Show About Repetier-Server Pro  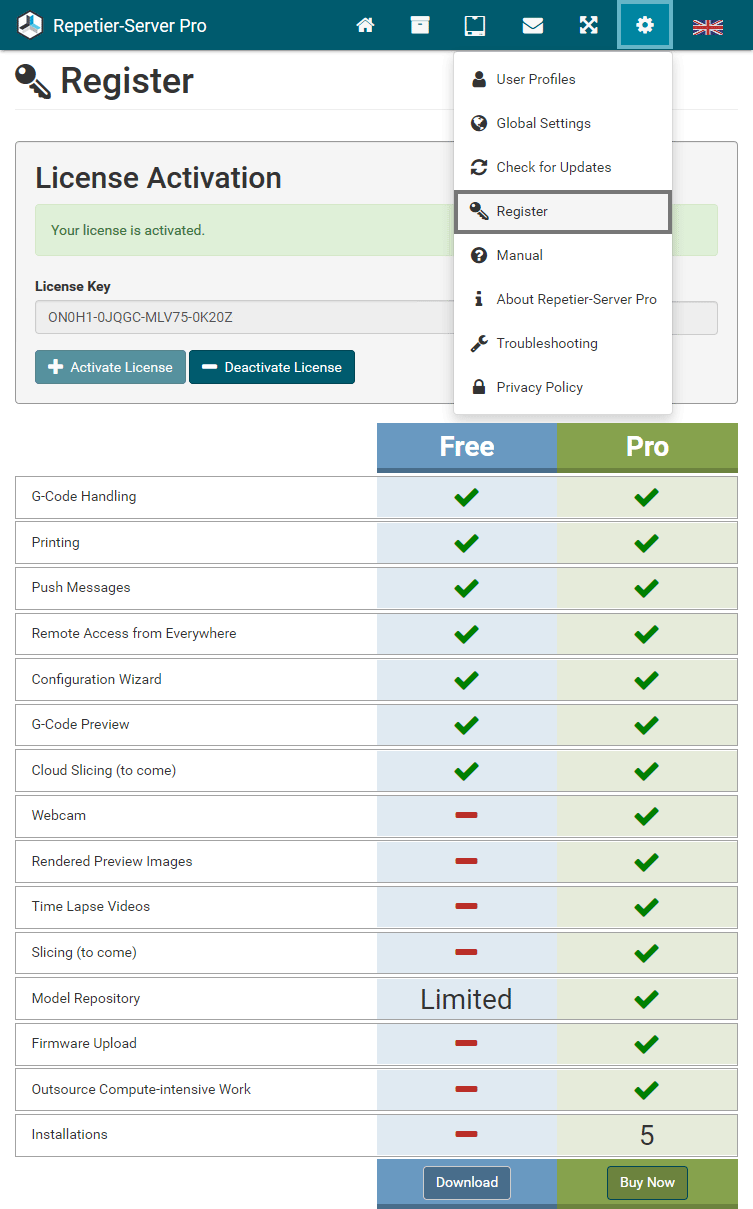pyautogui.click(x=576, y=299)
